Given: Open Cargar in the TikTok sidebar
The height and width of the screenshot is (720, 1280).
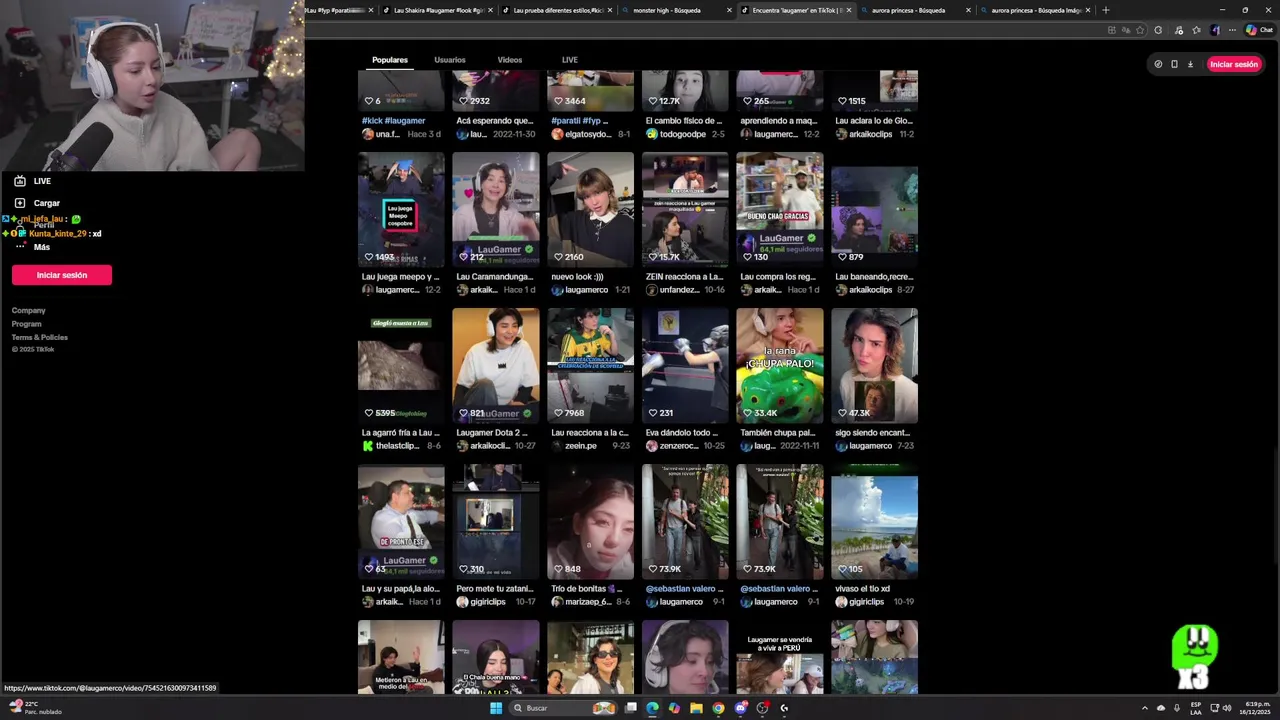Looking at the screenshot, I should (x=37, y=203).
